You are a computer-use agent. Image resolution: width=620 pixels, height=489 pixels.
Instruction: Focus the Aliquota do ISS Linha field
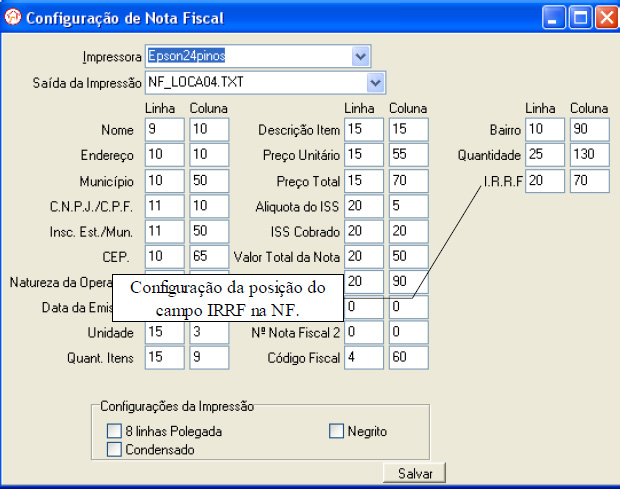tap(364, 205)
